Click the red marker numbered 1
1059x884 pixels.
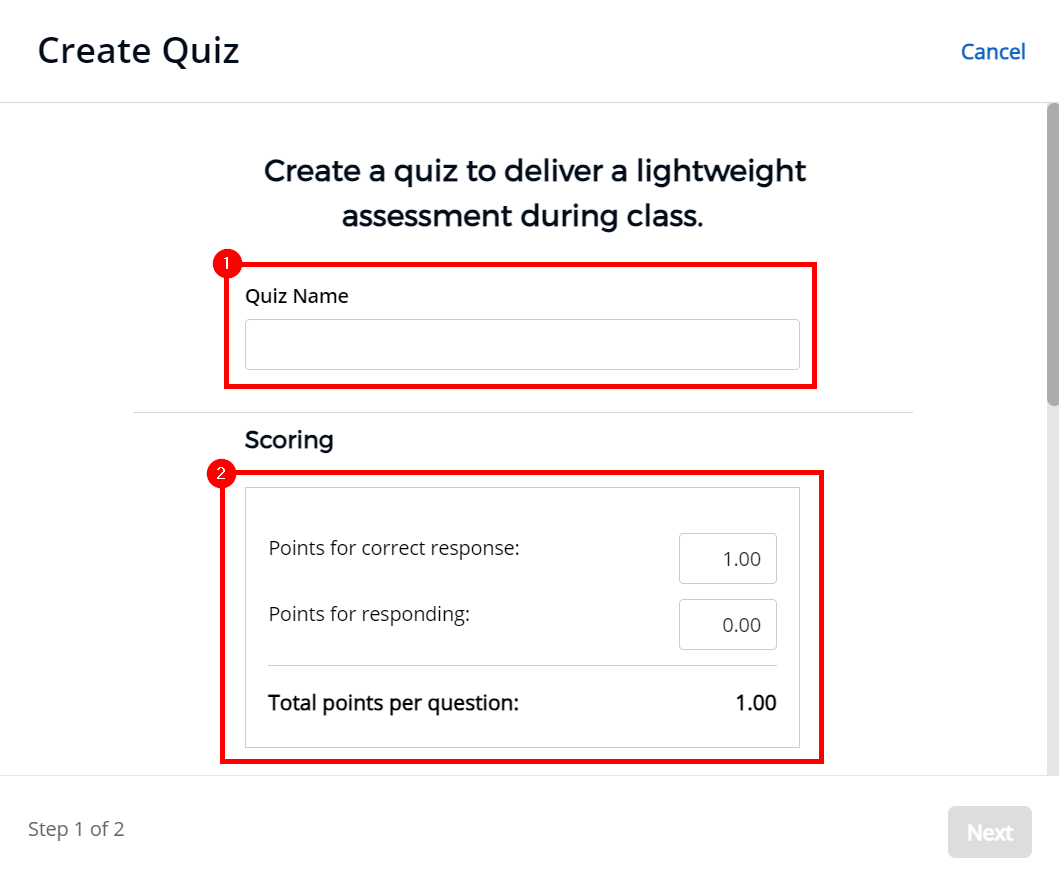pyautogui.click(x=226, y=263)
